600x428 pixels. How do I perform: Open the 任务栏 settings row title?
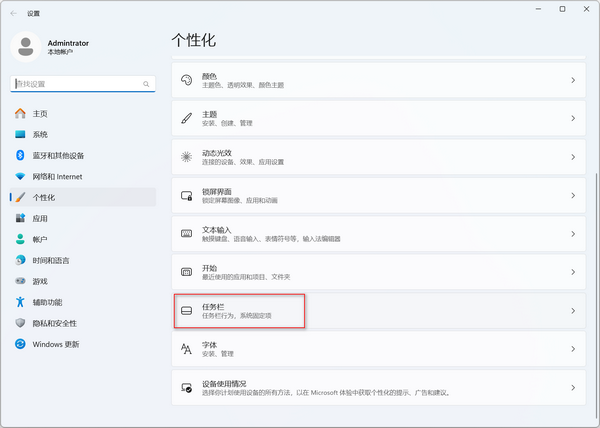coord(213,307)
